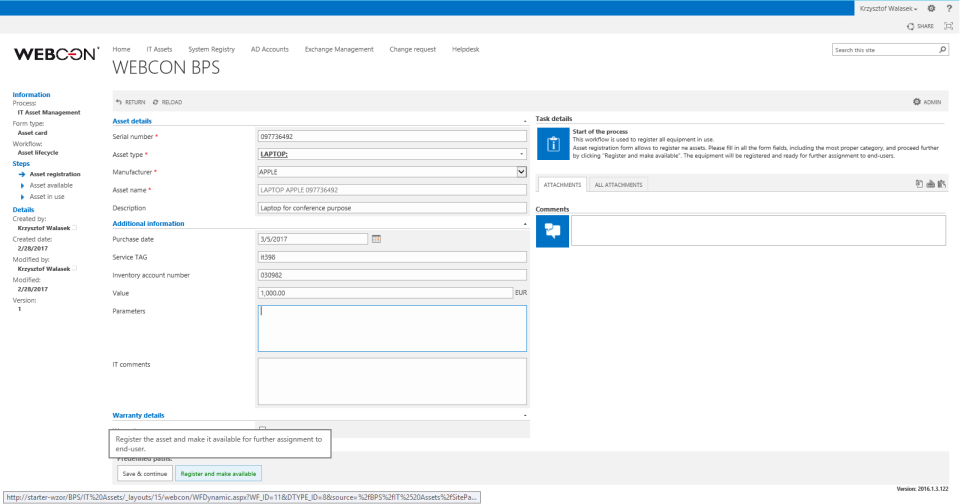Click the RETURN toolbar button

[130, 102]
